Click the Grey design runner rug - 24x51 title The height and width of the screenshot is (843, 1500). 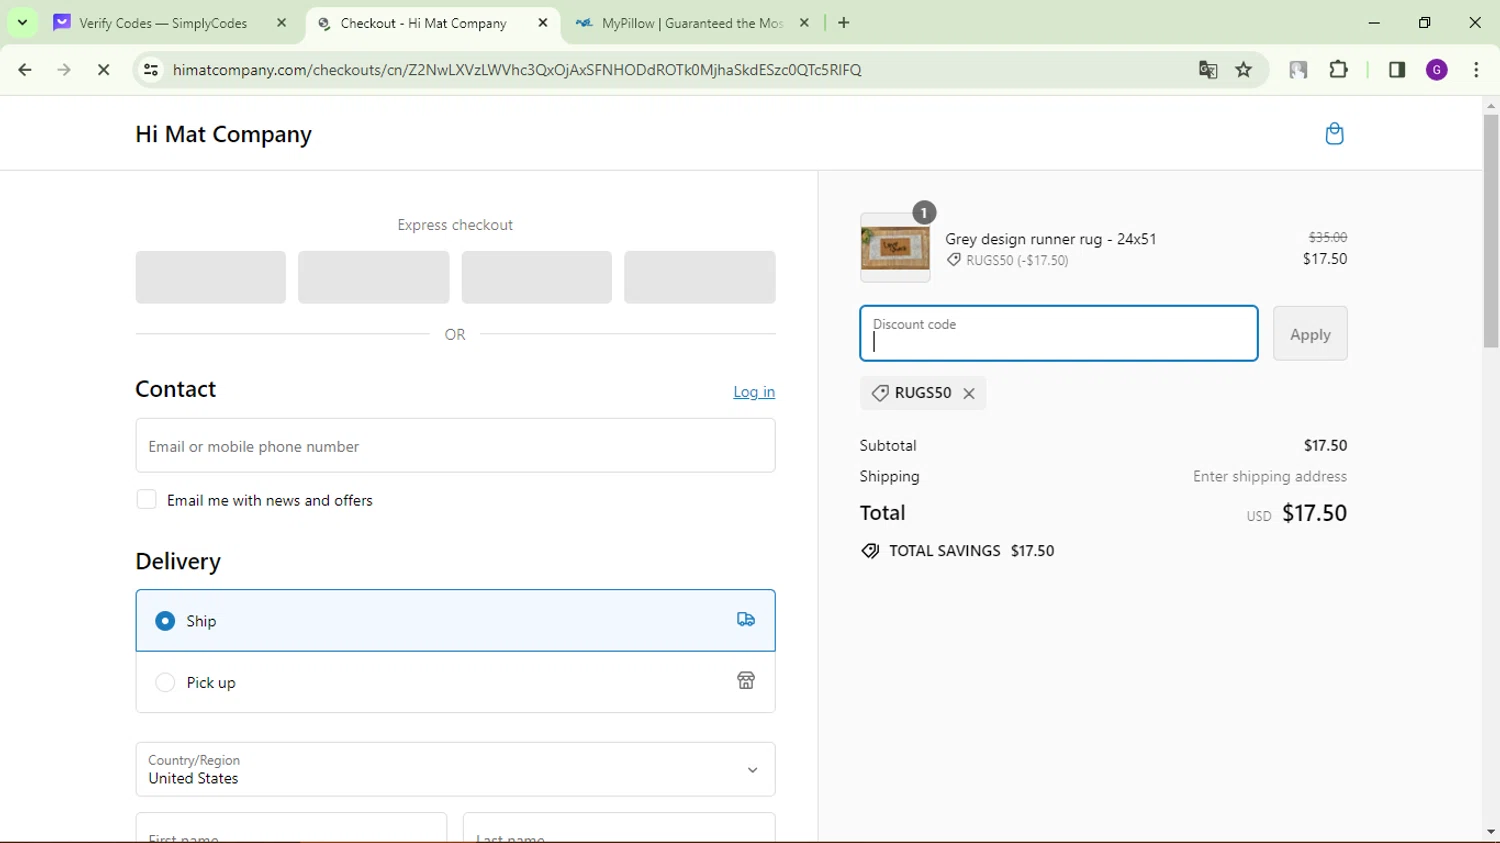(1051, 239)
